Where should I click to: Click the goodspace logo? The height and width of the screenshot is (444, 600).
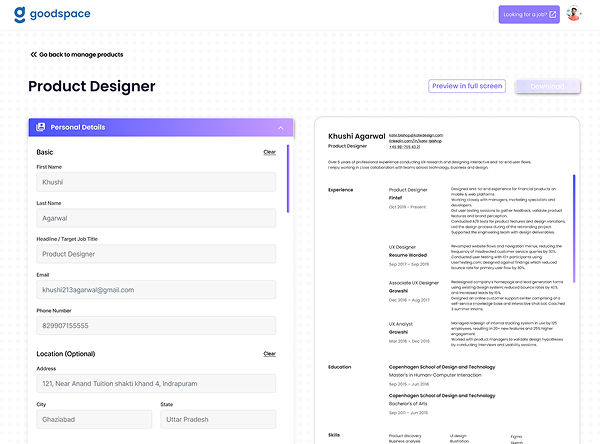point(52,15)
